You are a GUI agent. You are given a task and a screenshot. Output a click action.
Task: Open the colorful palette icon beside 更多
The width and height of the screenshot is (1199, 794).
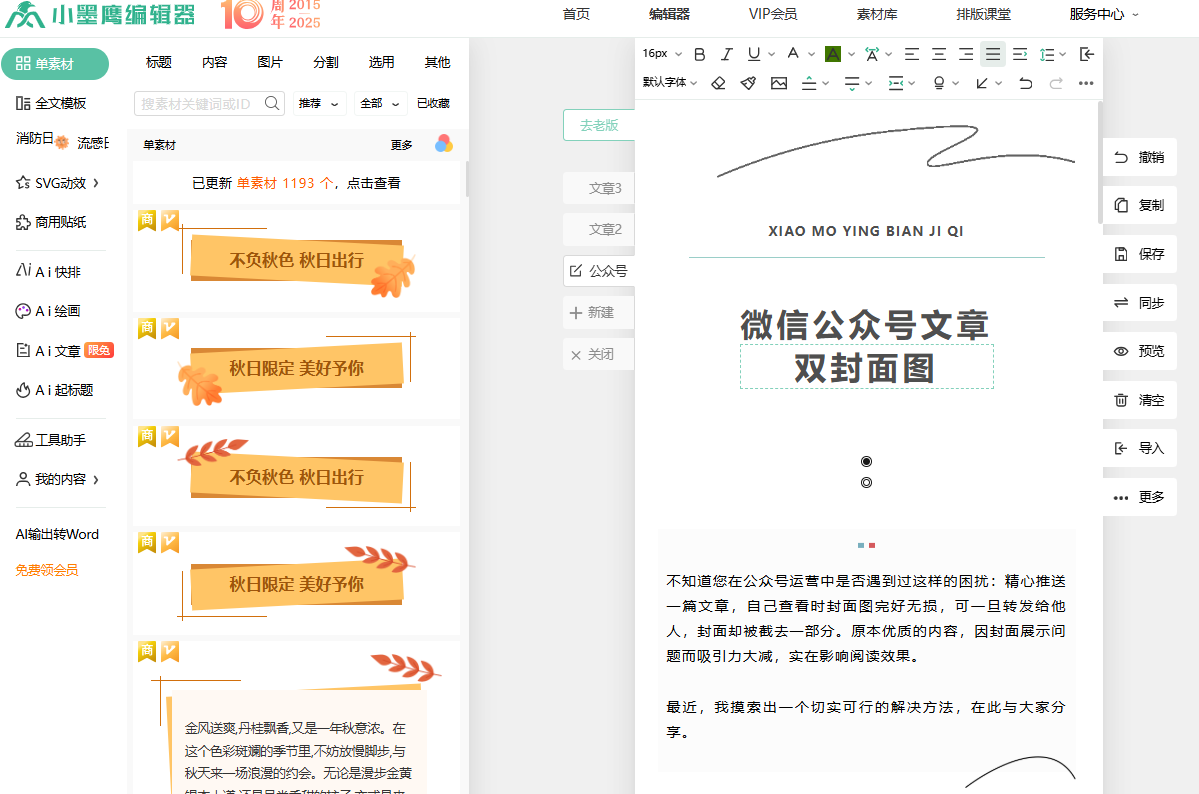[444, 144]
